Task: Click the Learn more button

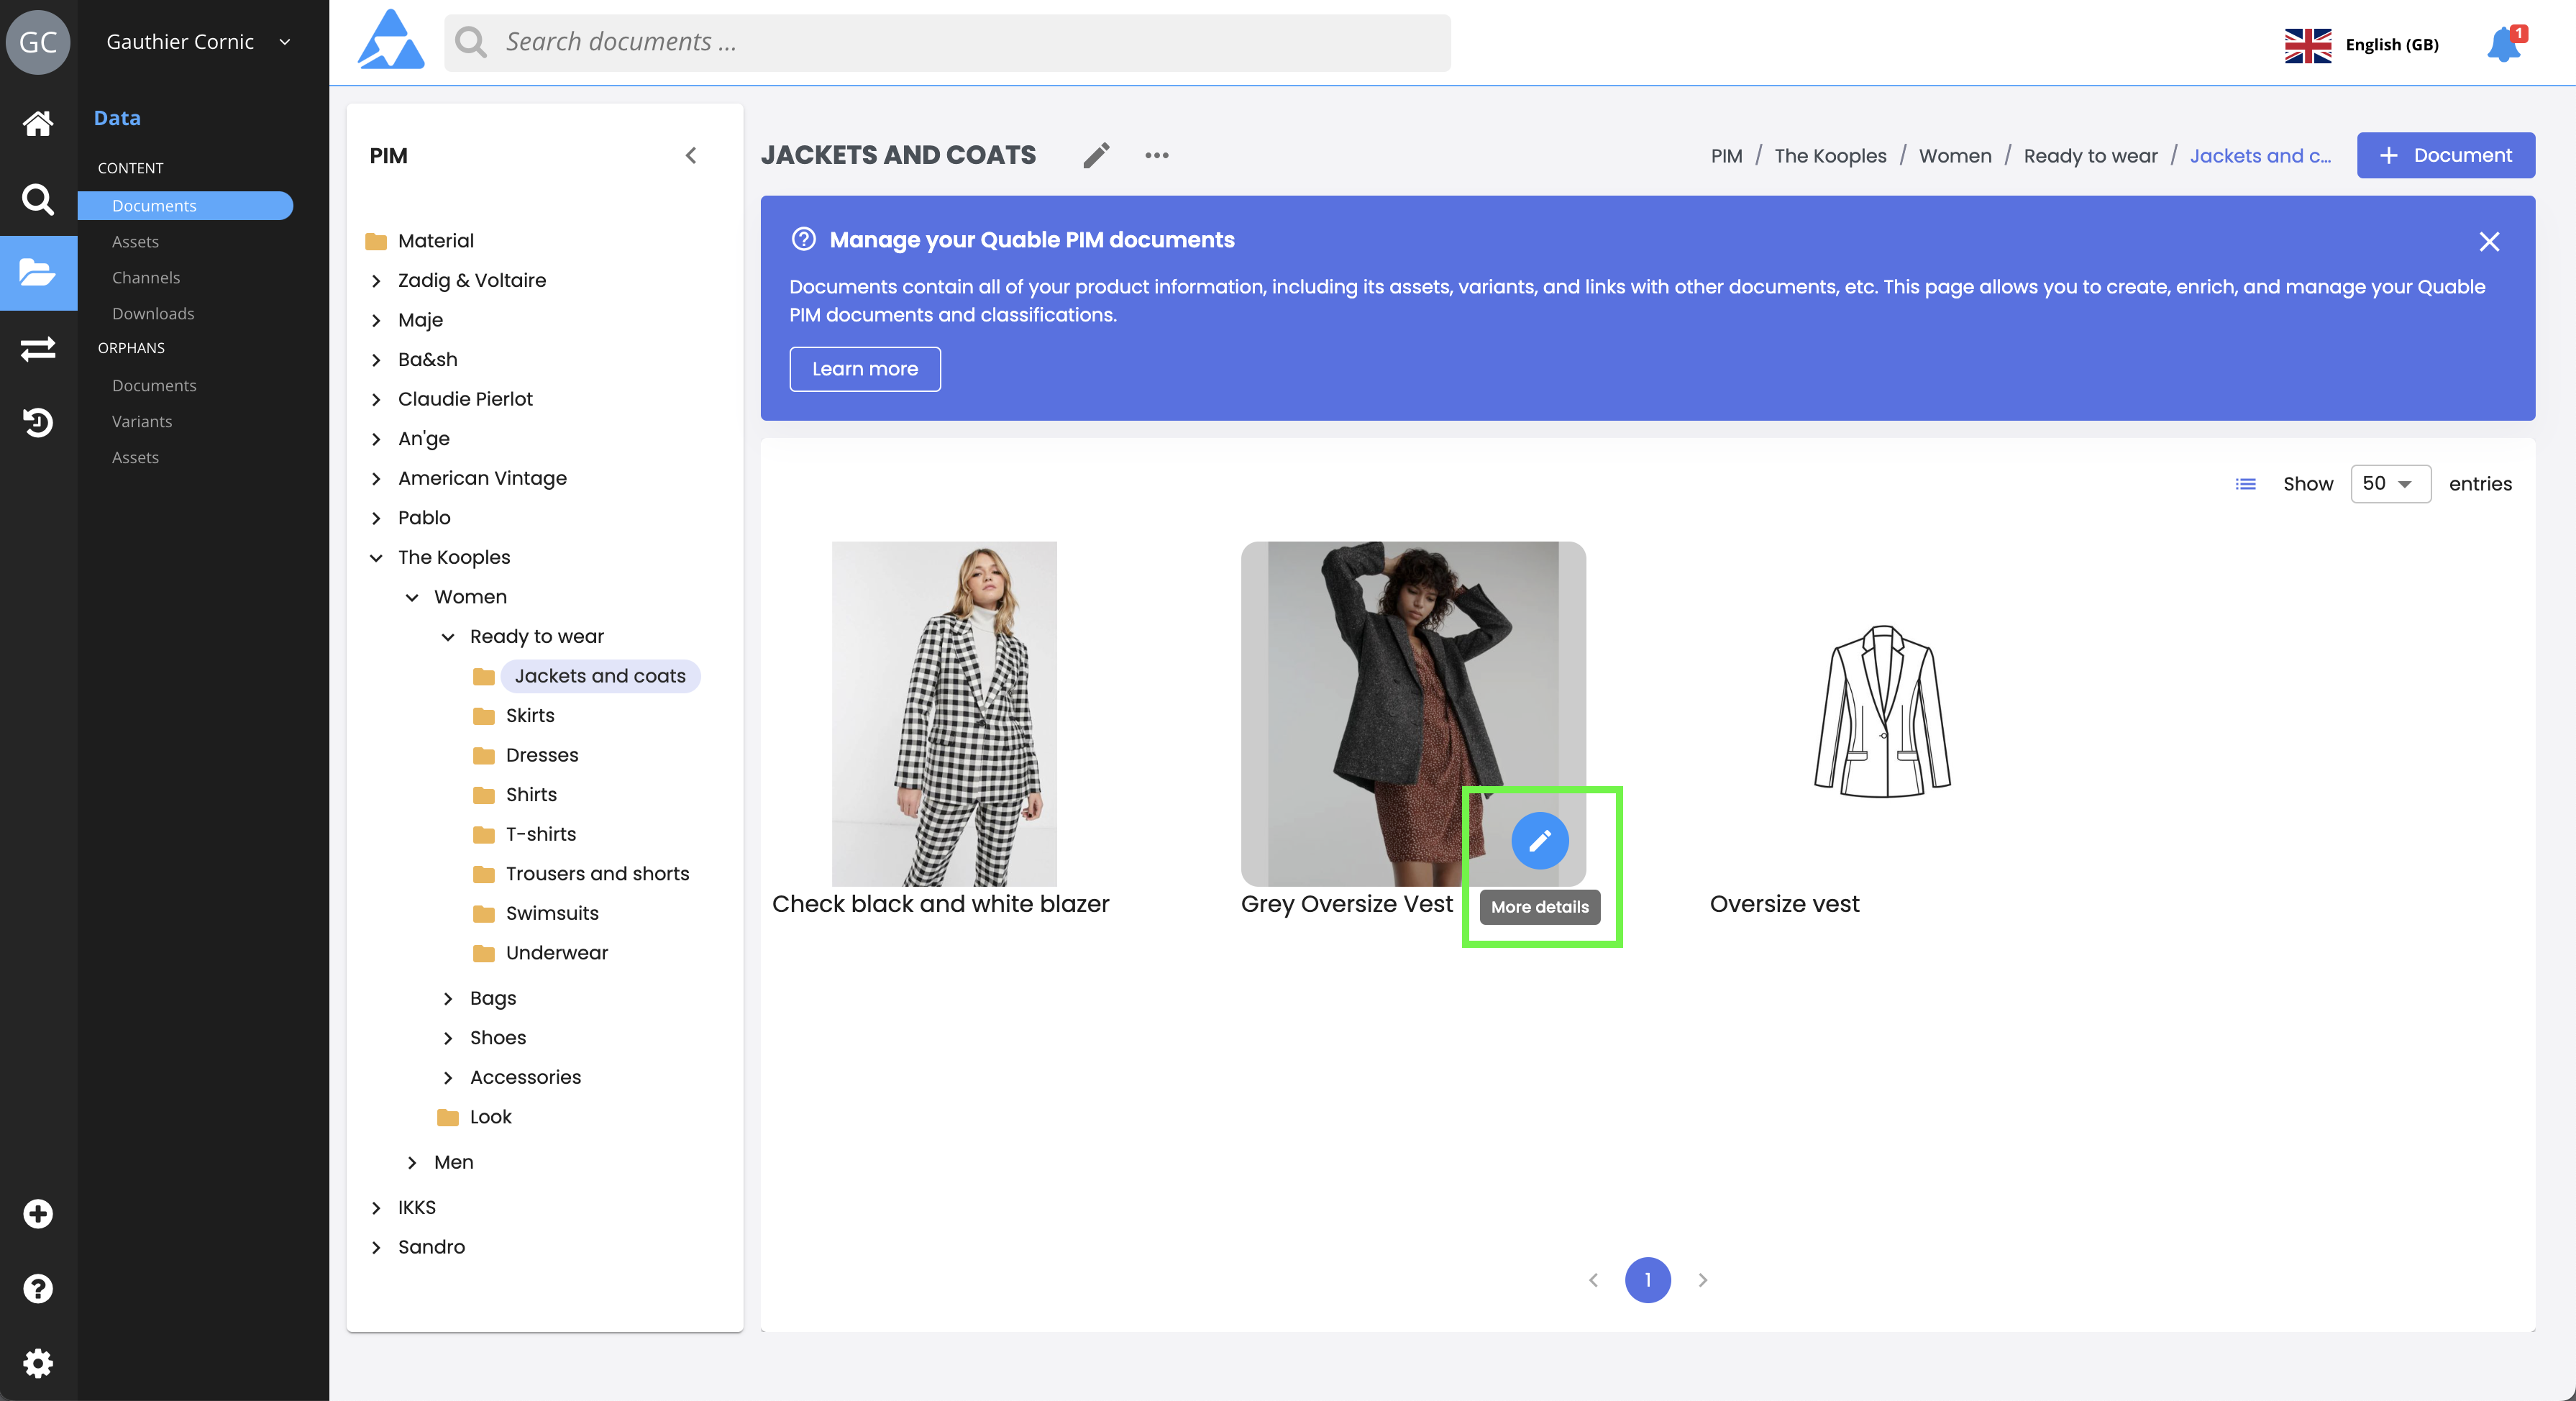Action: pyautogui.click(x=864, y=369)
